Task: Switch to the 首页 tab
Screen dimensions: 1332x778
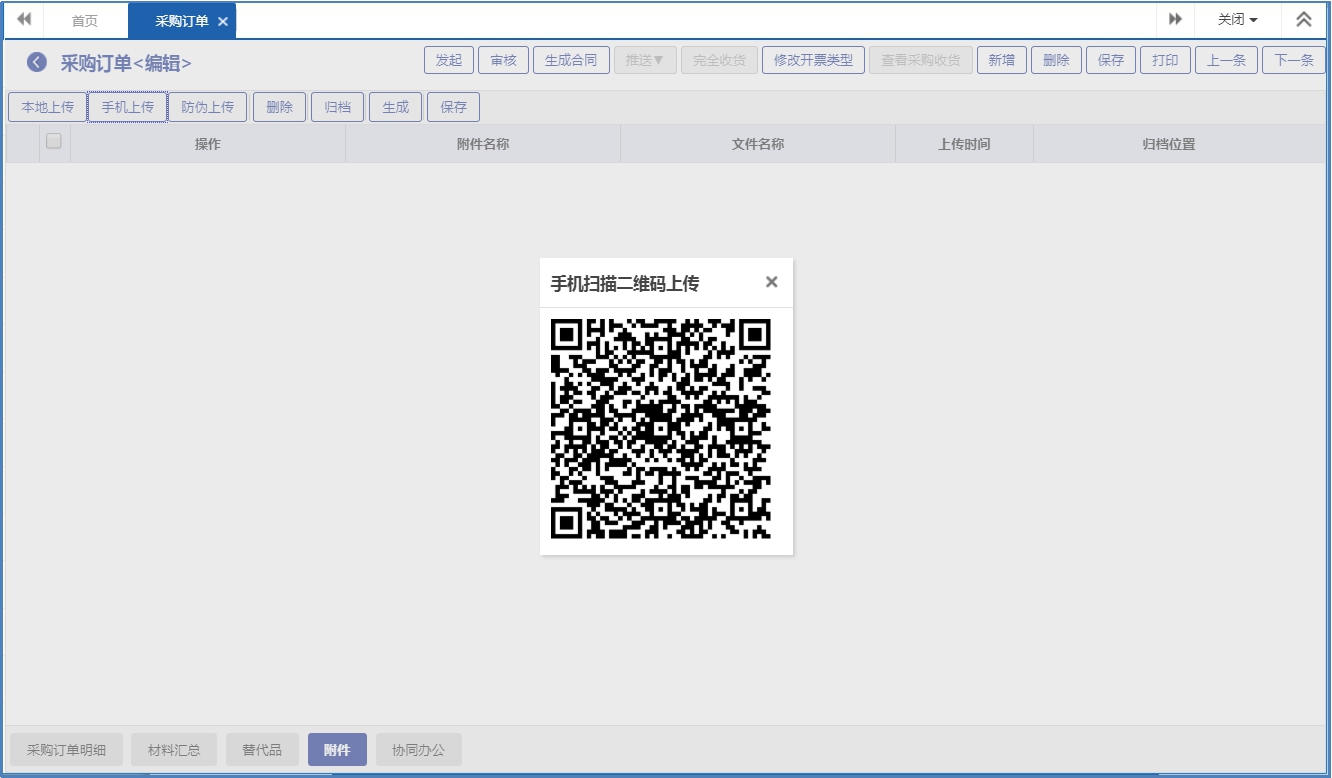Action: click(85, 21)
